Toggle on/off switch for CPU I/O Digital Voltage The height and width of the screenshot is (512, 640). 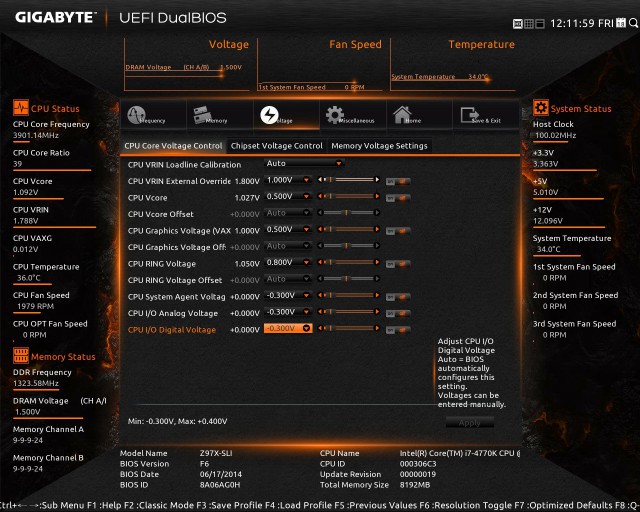tap(398, 330)
